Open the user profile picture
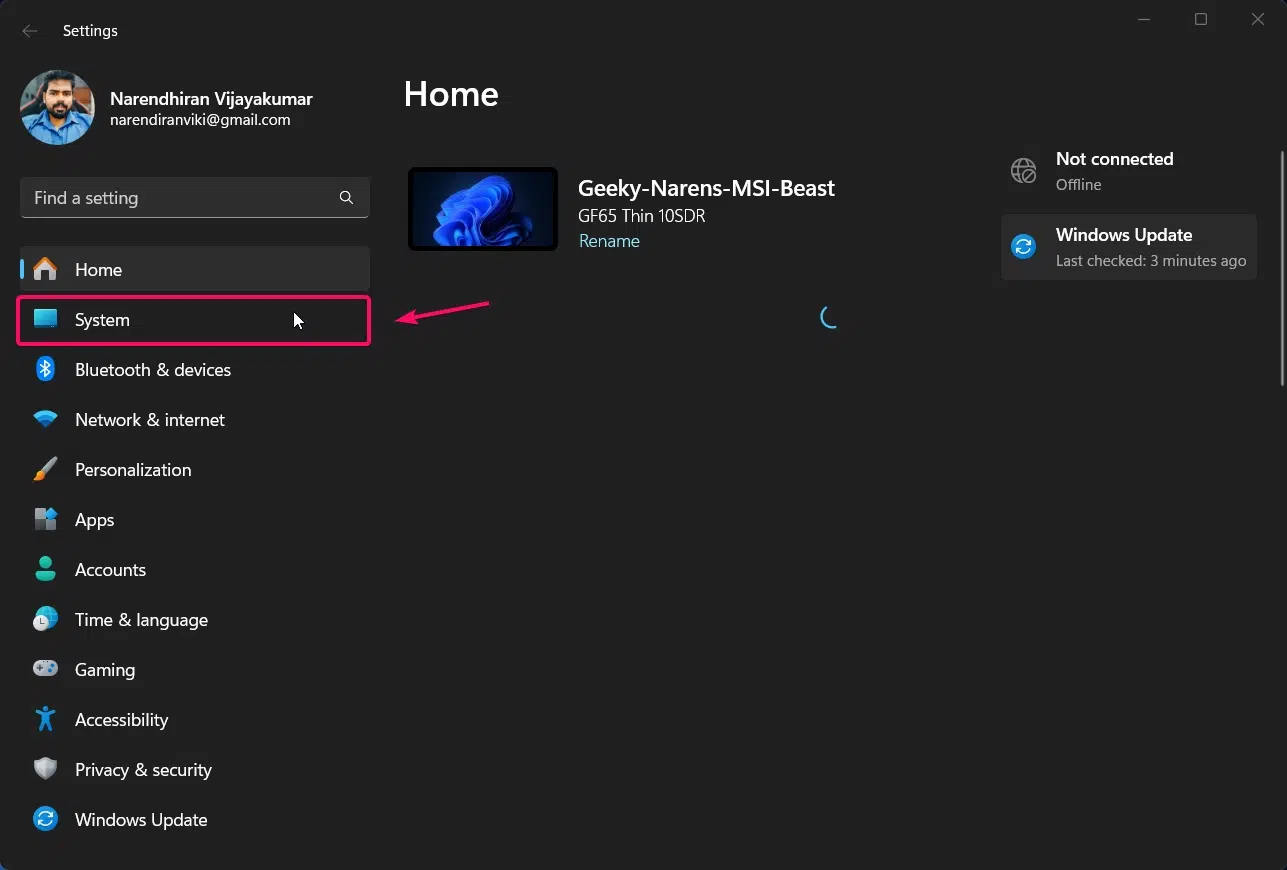Screen dimensions: 1287x870 (x=57, y=108)
